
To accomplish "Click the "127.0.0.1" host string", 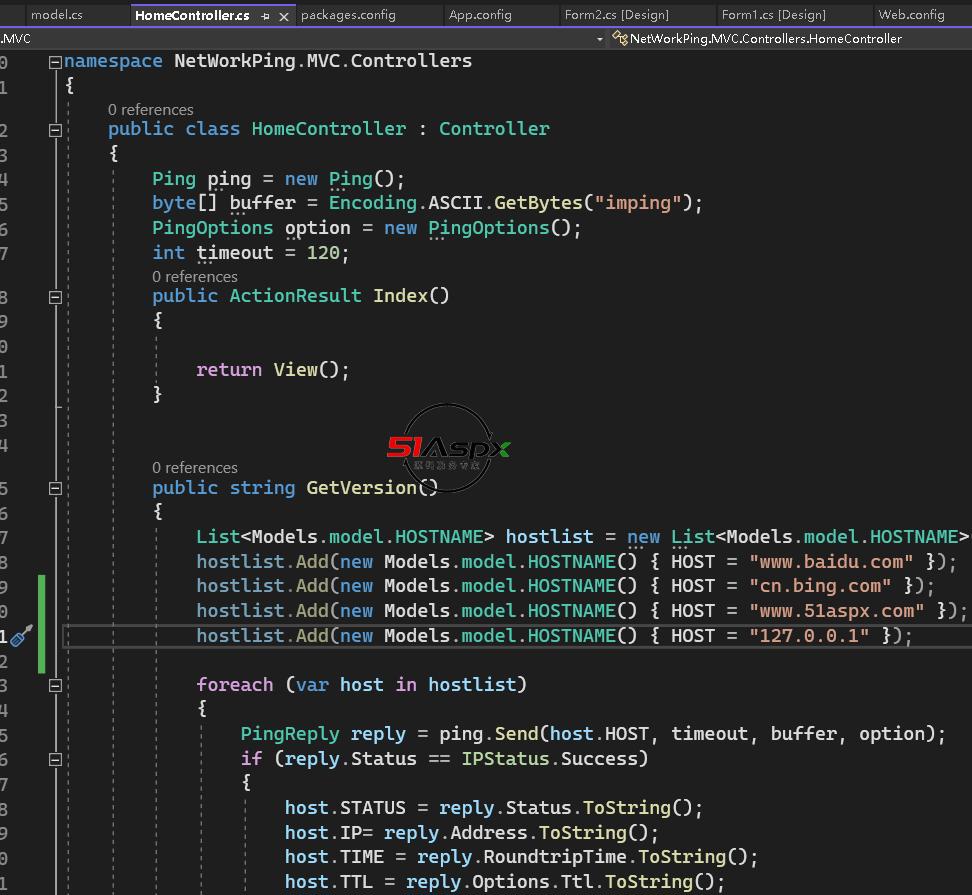I will (x=809, y=636).
